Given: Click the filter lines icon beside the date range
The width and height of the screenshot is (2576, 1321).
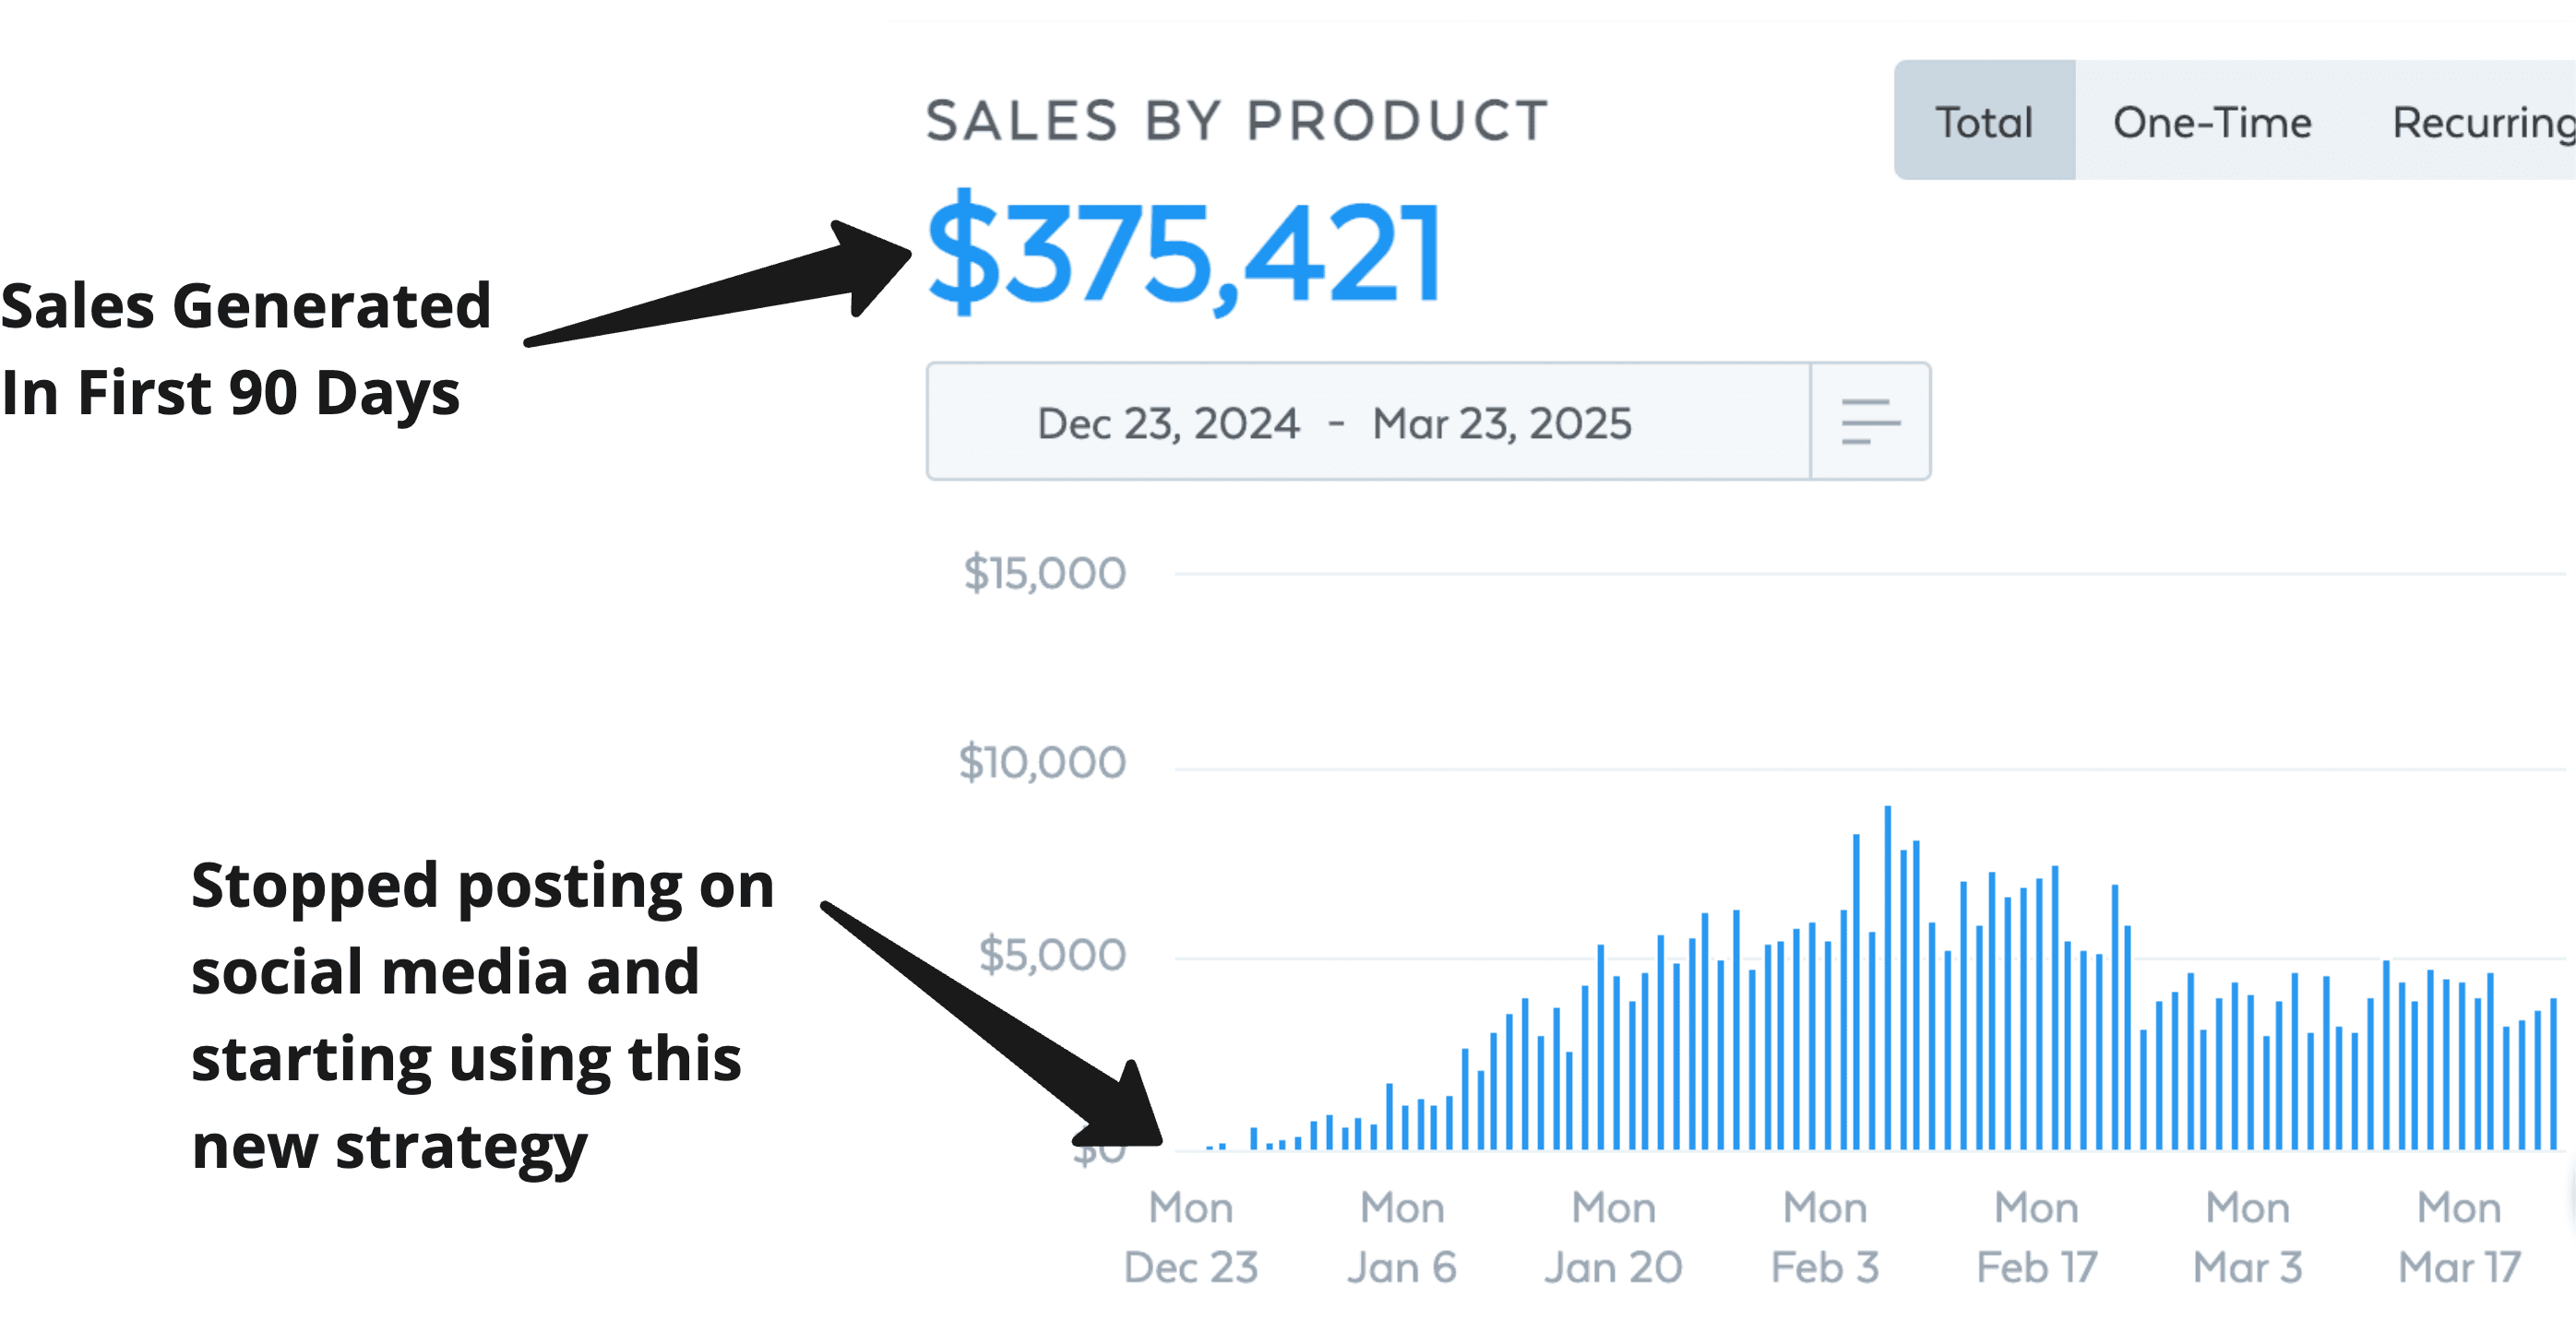Looking at the screenshot, I should (1870, 421).
